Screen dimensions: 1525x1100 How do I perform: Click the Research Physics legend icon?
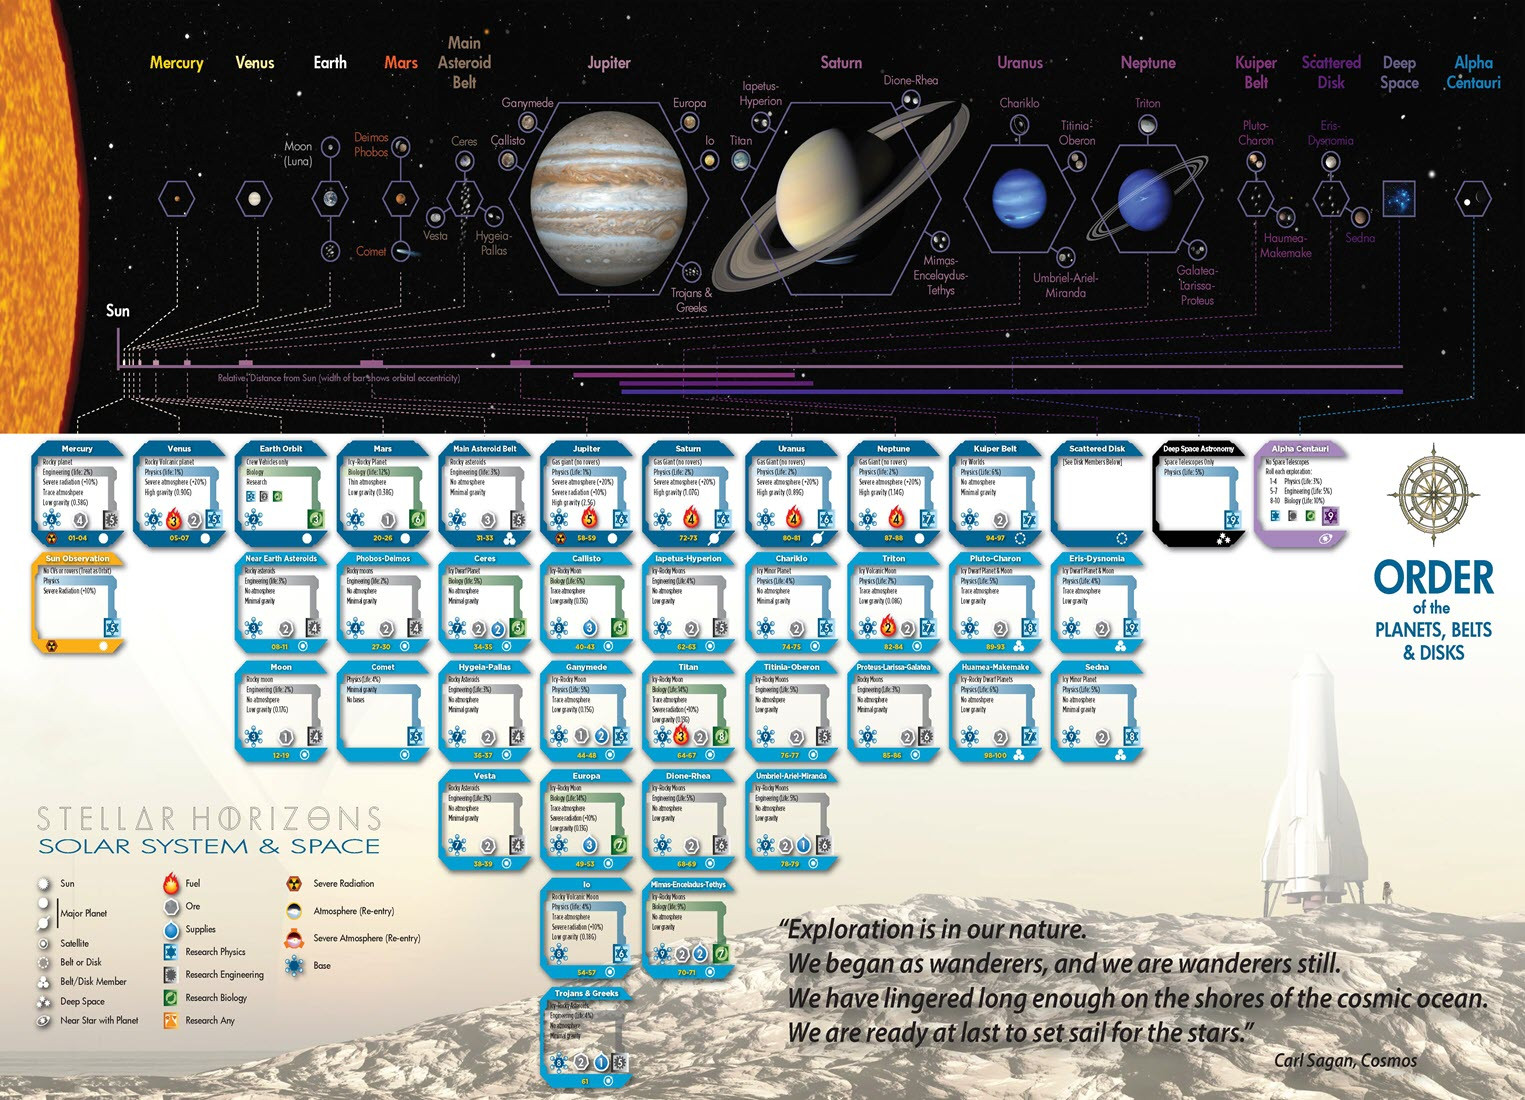coord(171,952)
